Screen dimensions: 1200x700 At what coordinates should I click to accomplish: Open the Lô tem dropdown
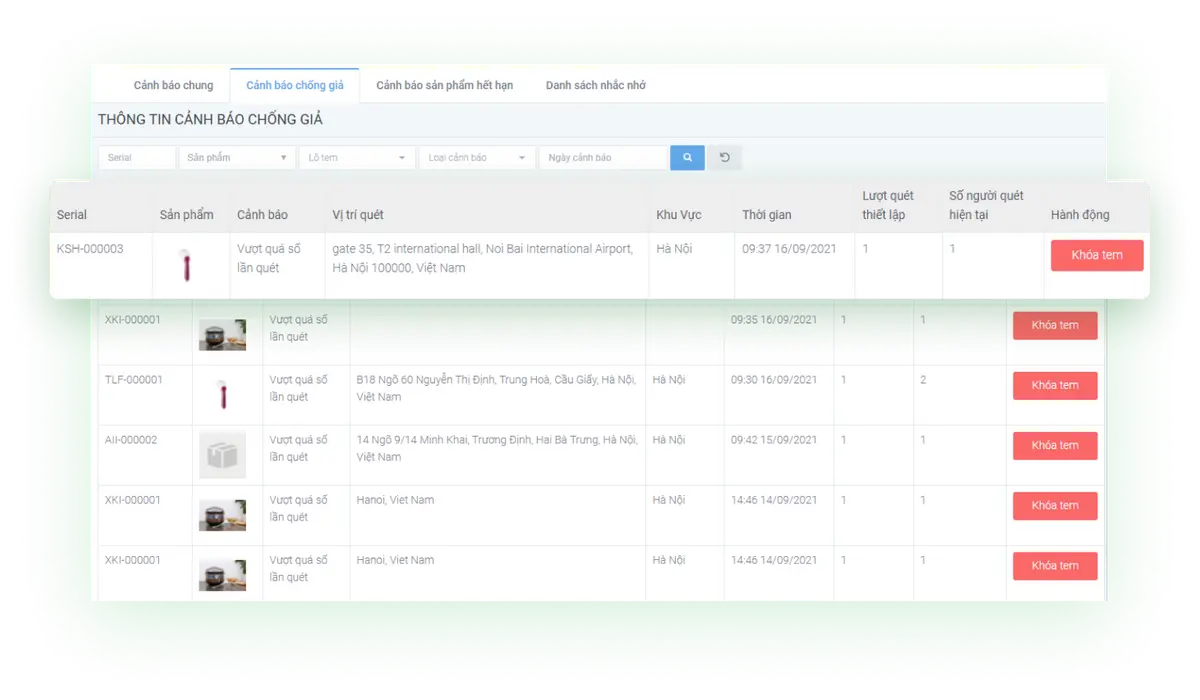click(356, 158)
